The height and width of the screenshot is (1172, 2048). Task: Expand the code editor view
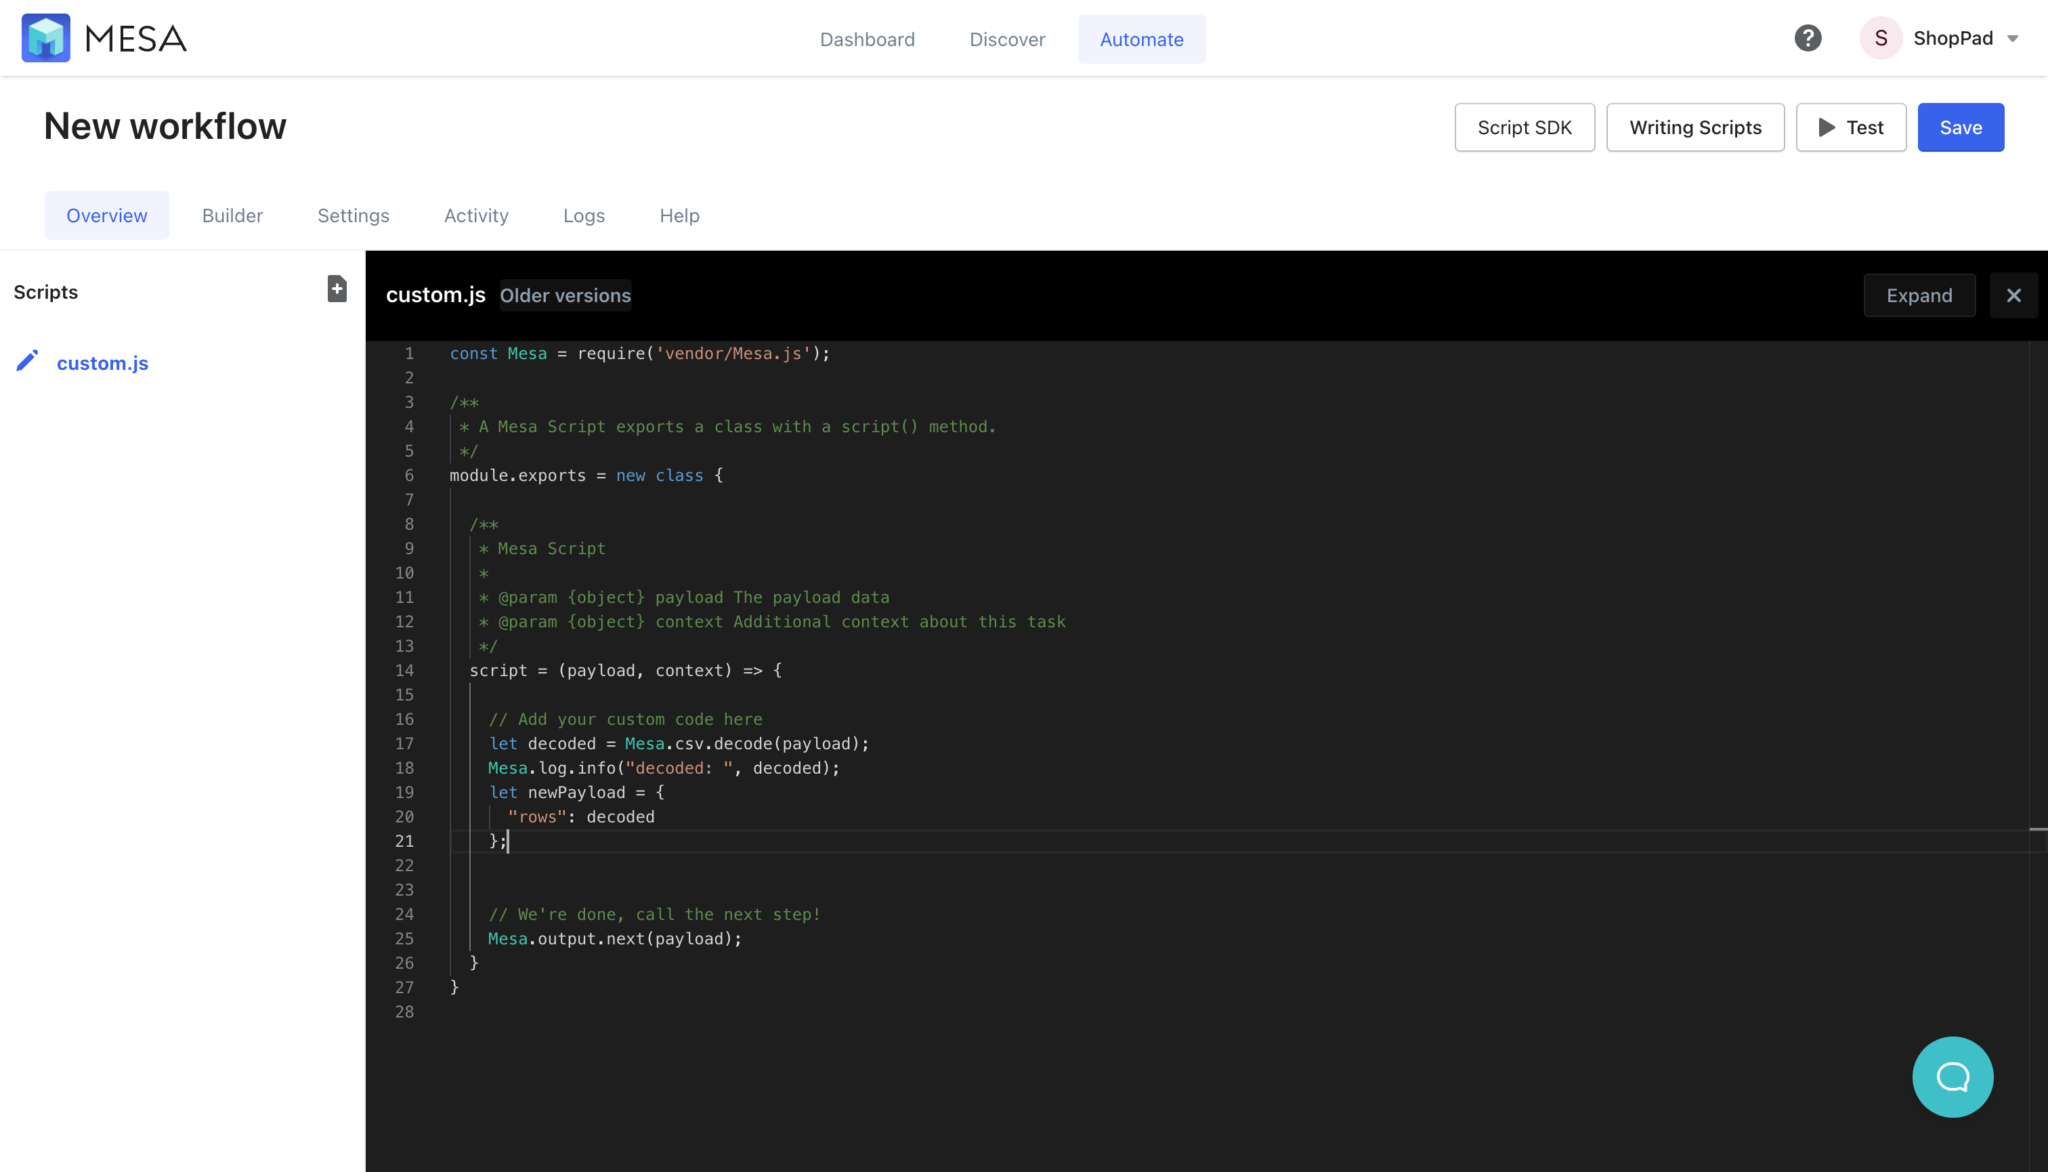(1918, 295)
